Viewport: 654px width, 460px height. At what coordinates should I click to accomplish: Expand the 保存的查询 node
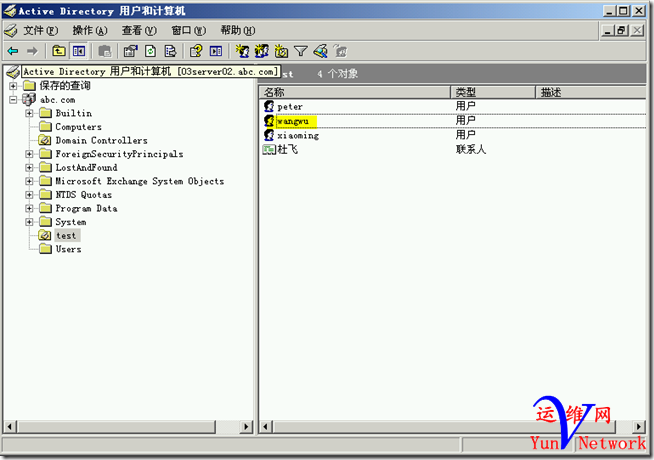click(13, 86)
